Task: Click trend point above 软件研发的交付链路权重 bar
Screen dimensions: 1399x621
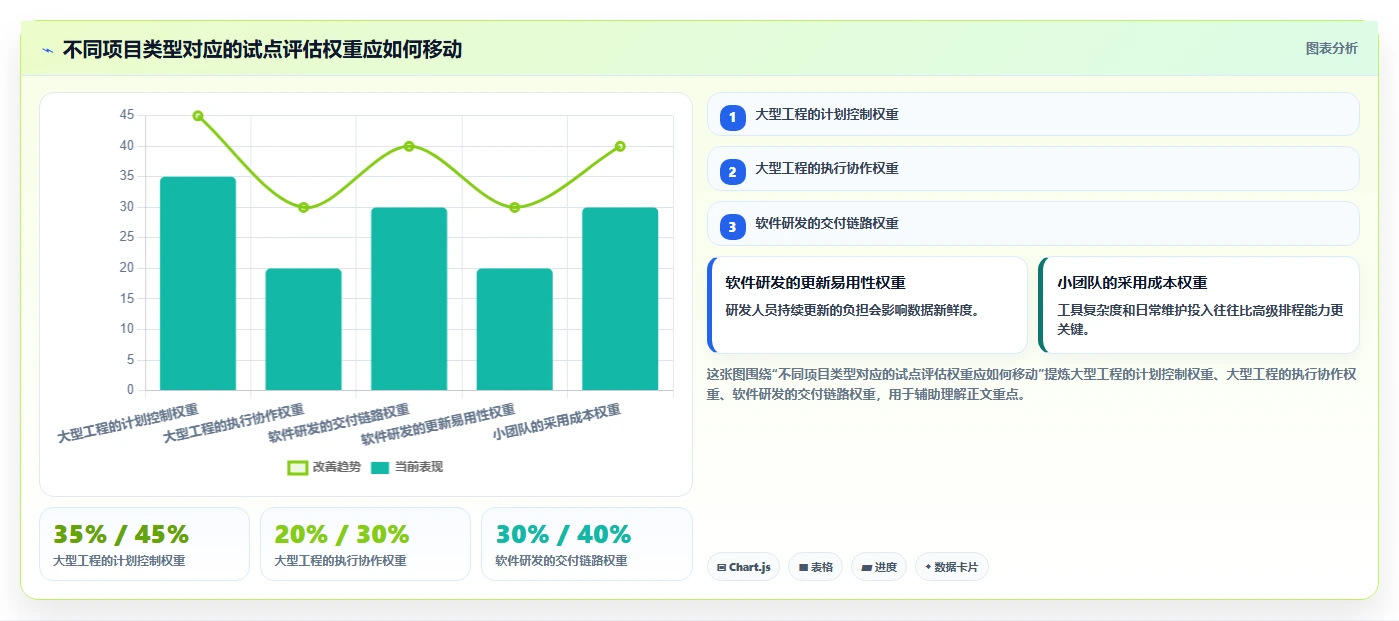Action: point(409,146)
